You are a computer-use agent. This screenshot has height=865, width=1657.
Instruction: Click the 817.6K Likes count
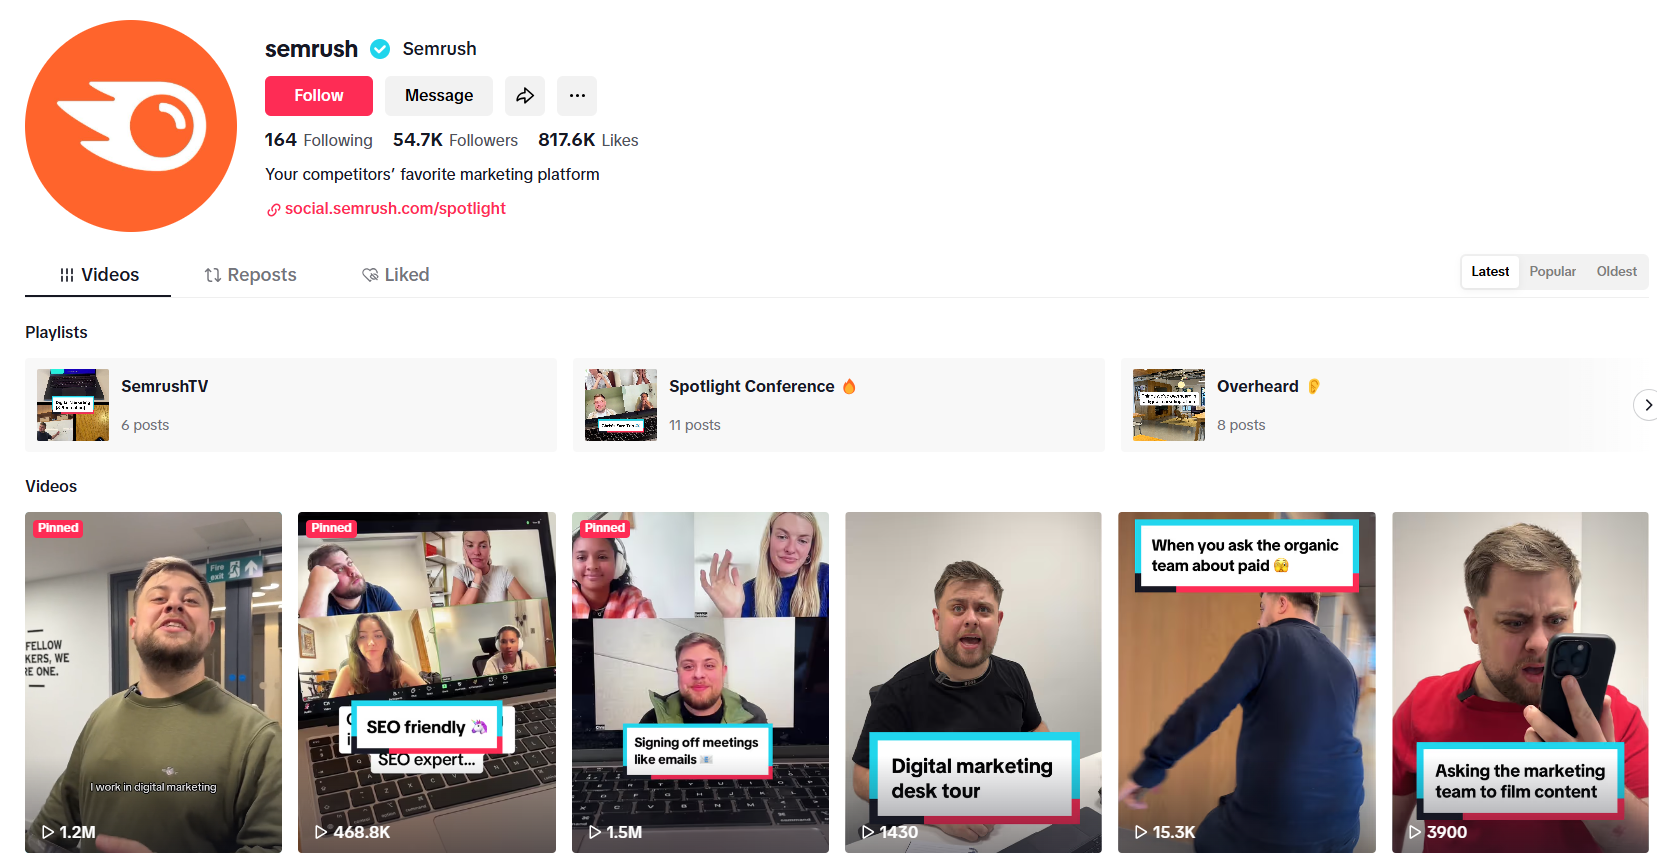588,140
